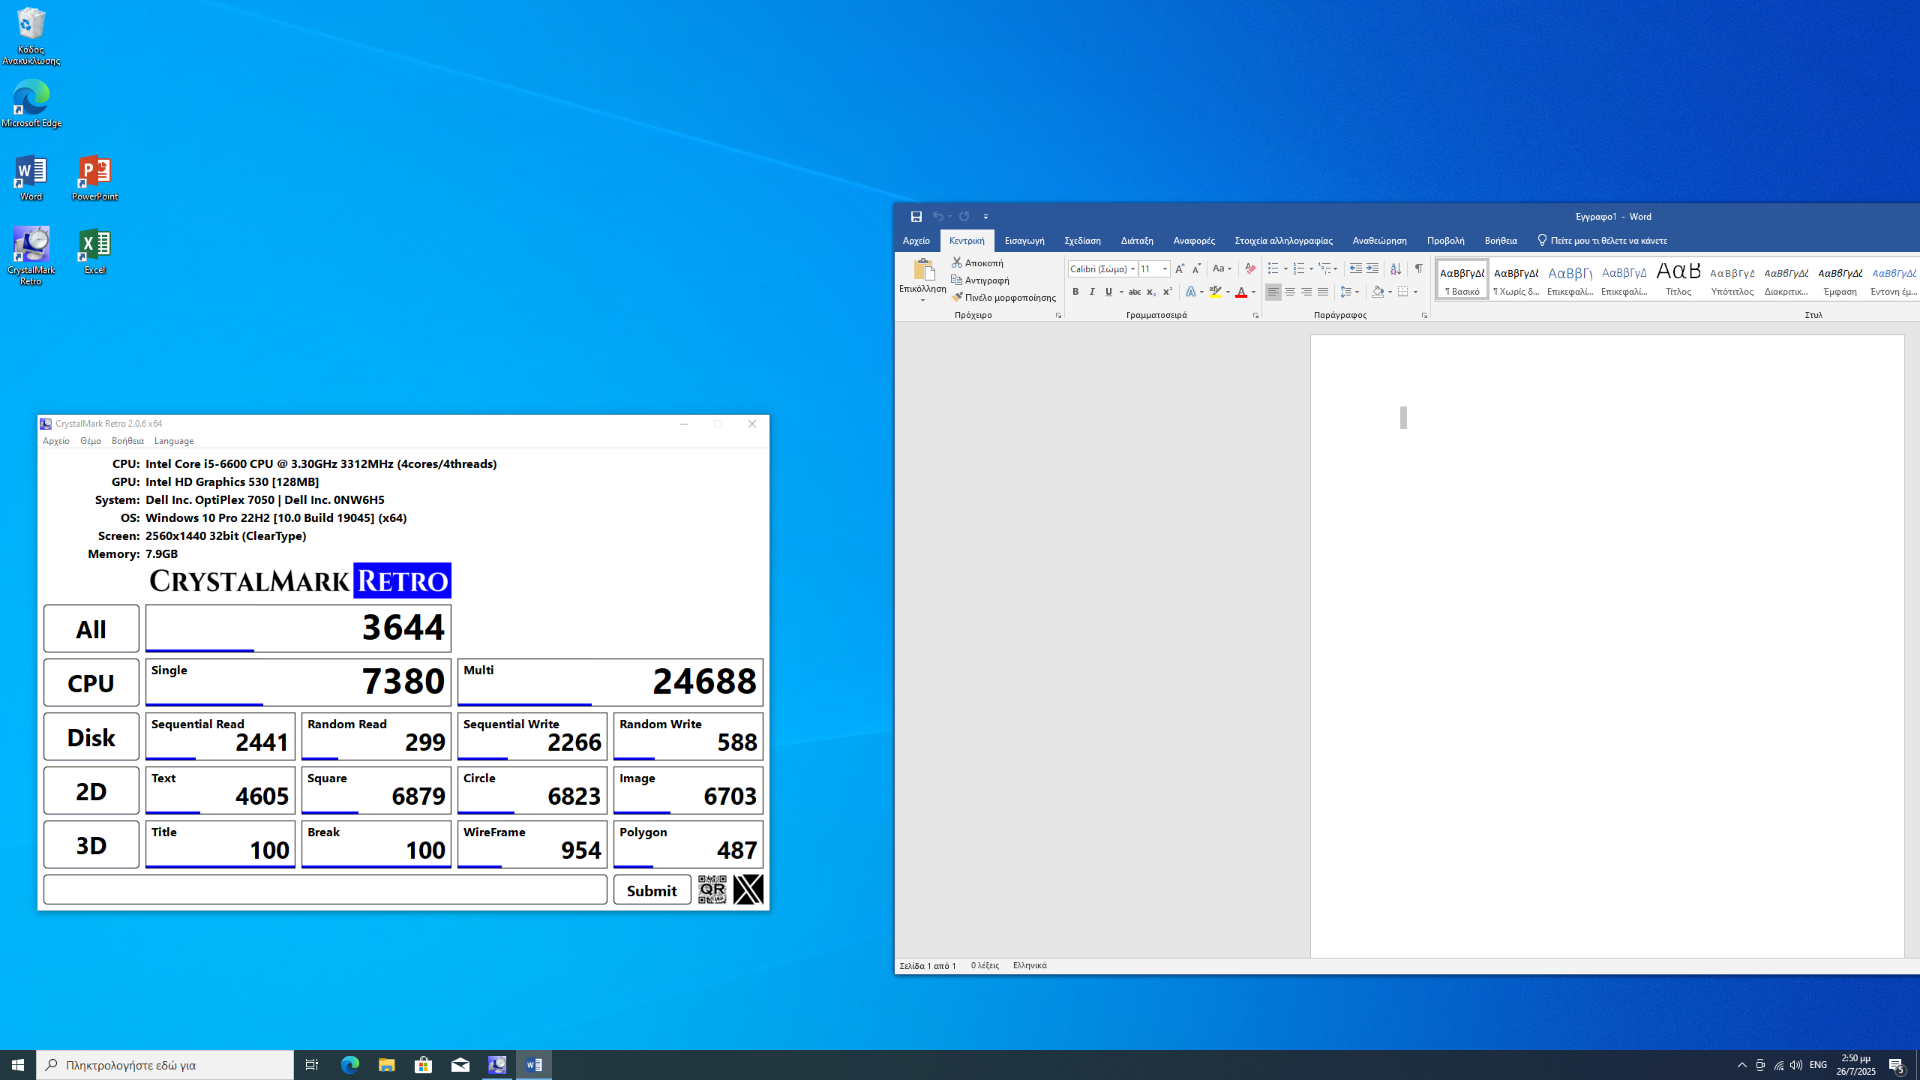
Task: Apply subscript formatting
Action: point(1151,292)
